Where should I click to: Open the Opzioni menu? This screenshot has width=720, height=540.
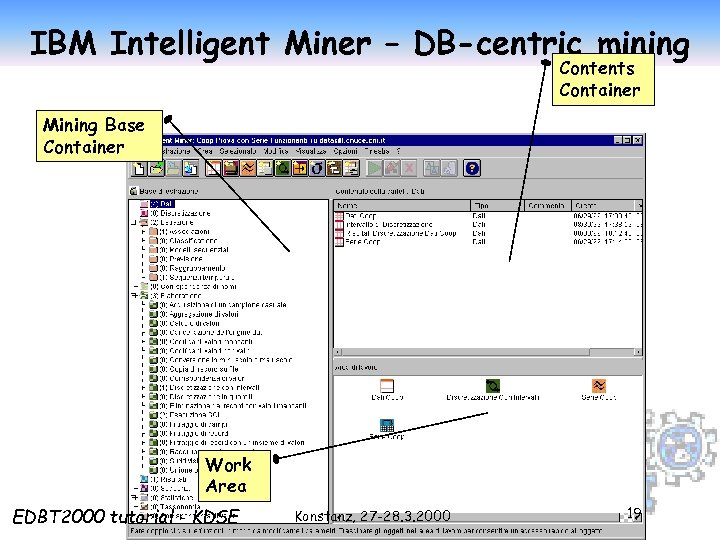345,151
